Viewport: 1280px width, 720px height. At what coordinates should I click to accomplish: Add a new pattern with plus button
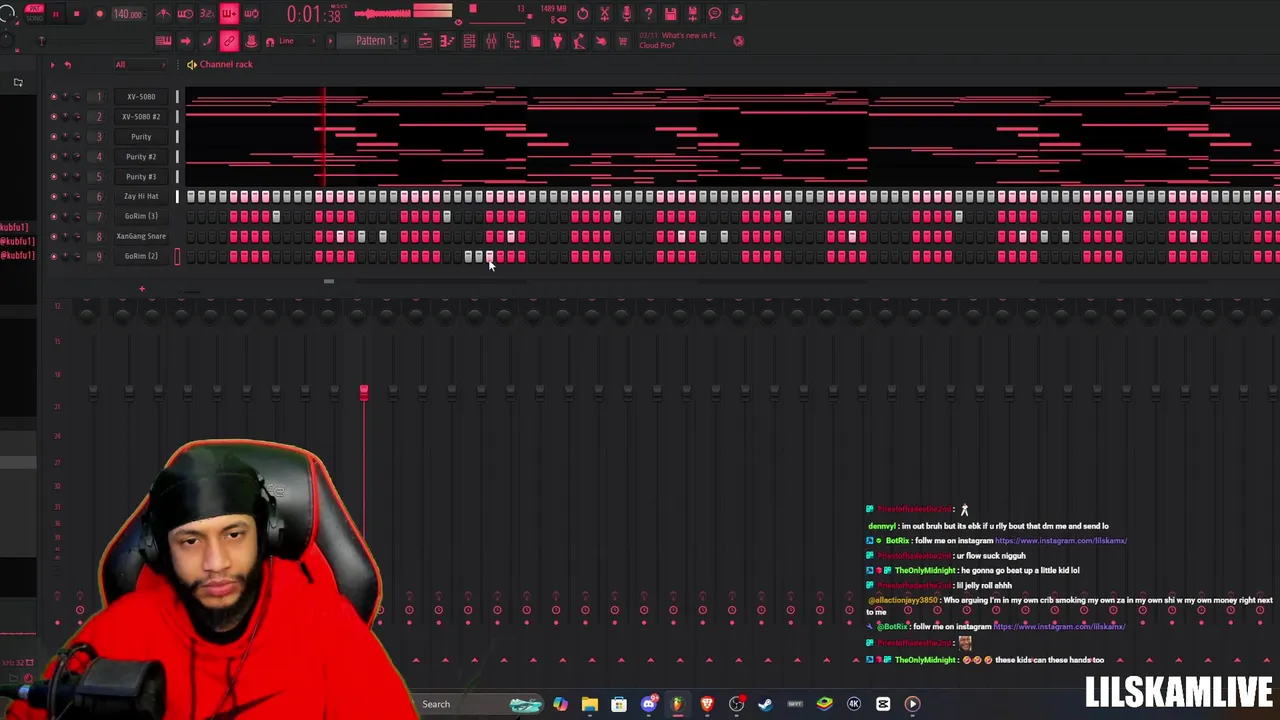[404, 41]
